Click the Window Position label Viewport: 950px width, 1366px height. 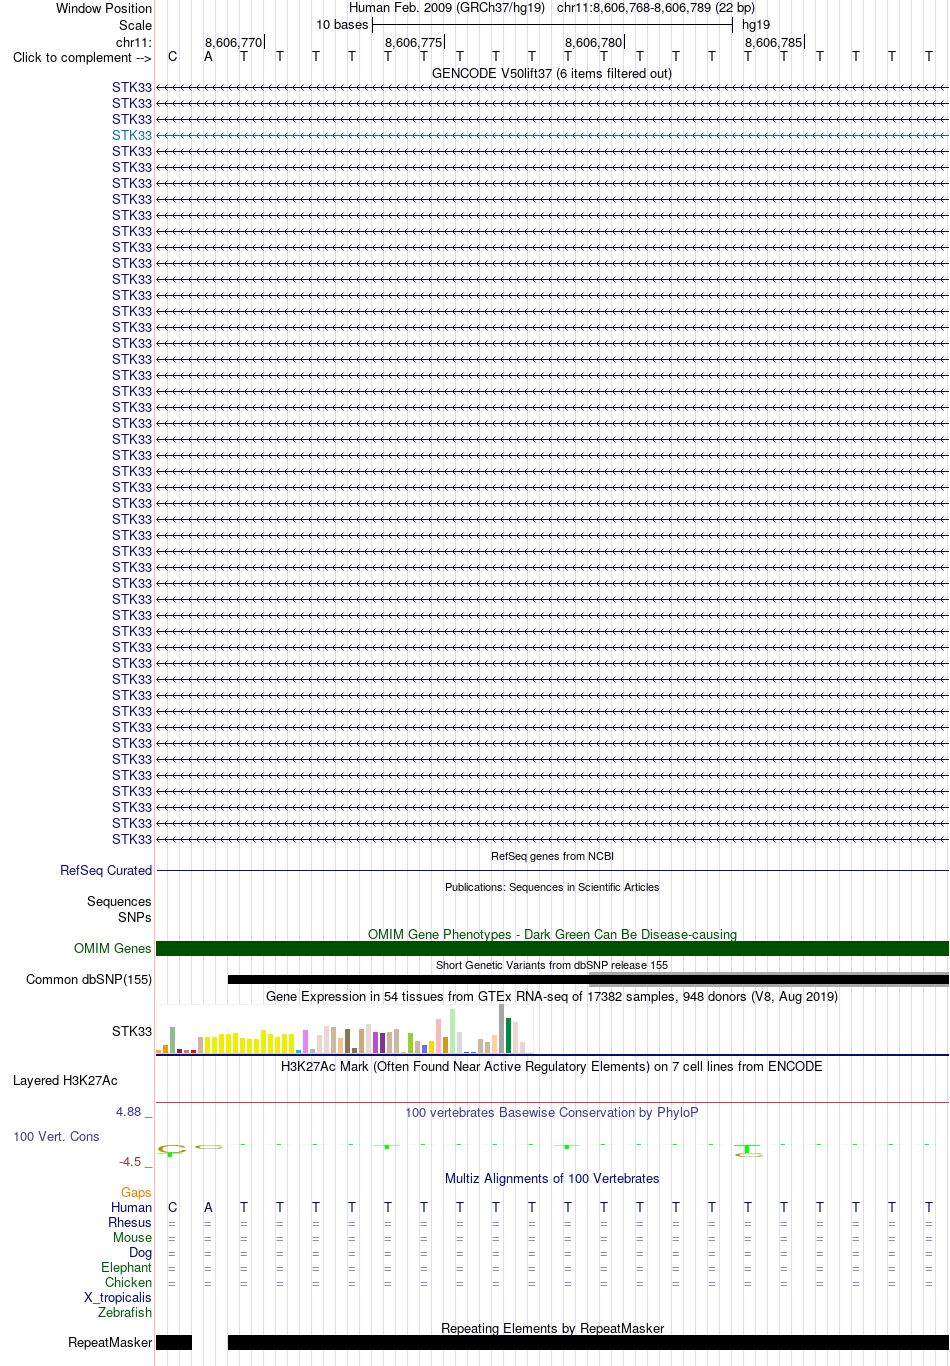coord(104,8)
